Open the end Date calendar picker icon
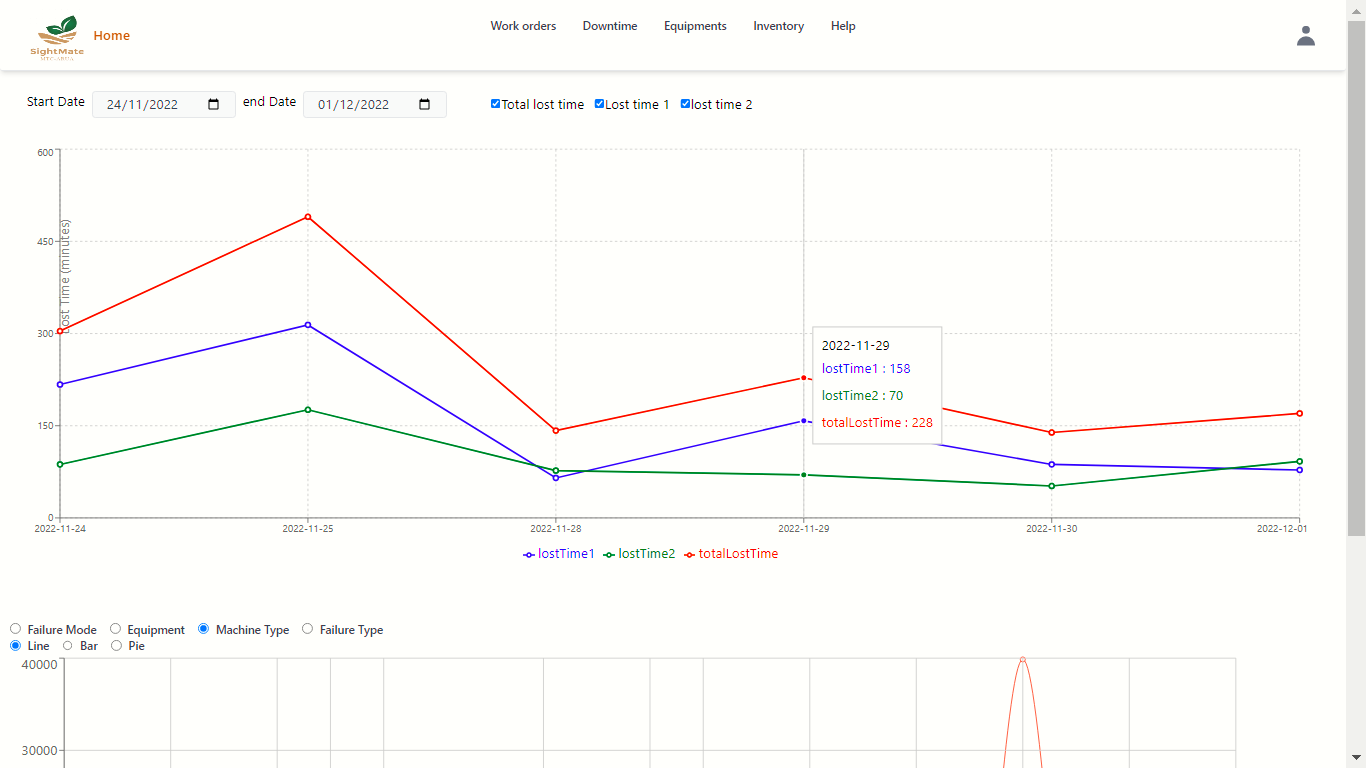Screen dimensions: 1366x768 [x=425, y=104]
